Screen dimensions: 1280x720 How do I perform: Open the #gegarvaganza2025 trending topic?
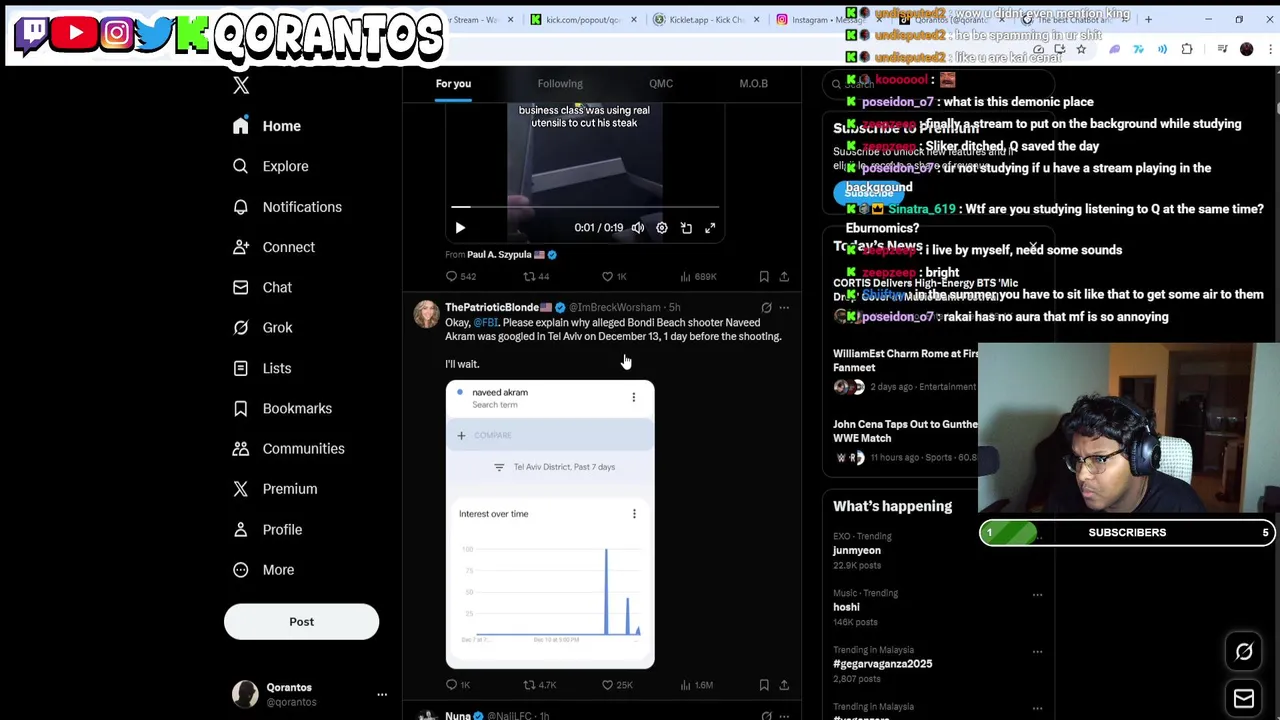[882, 664]
